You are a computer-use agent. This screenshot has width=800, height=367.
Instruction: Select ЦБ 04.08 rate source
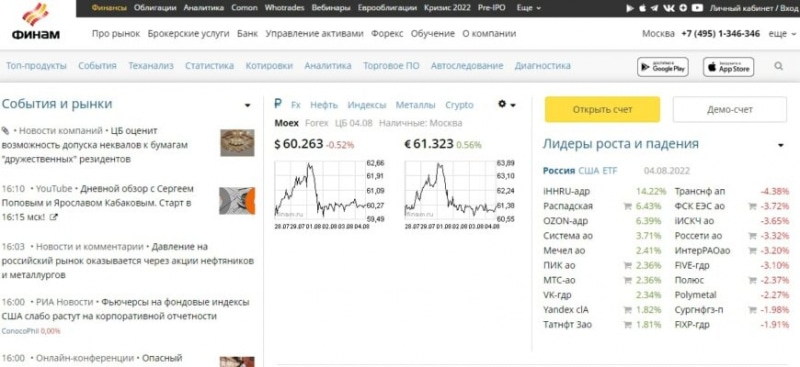click(354, 123)
